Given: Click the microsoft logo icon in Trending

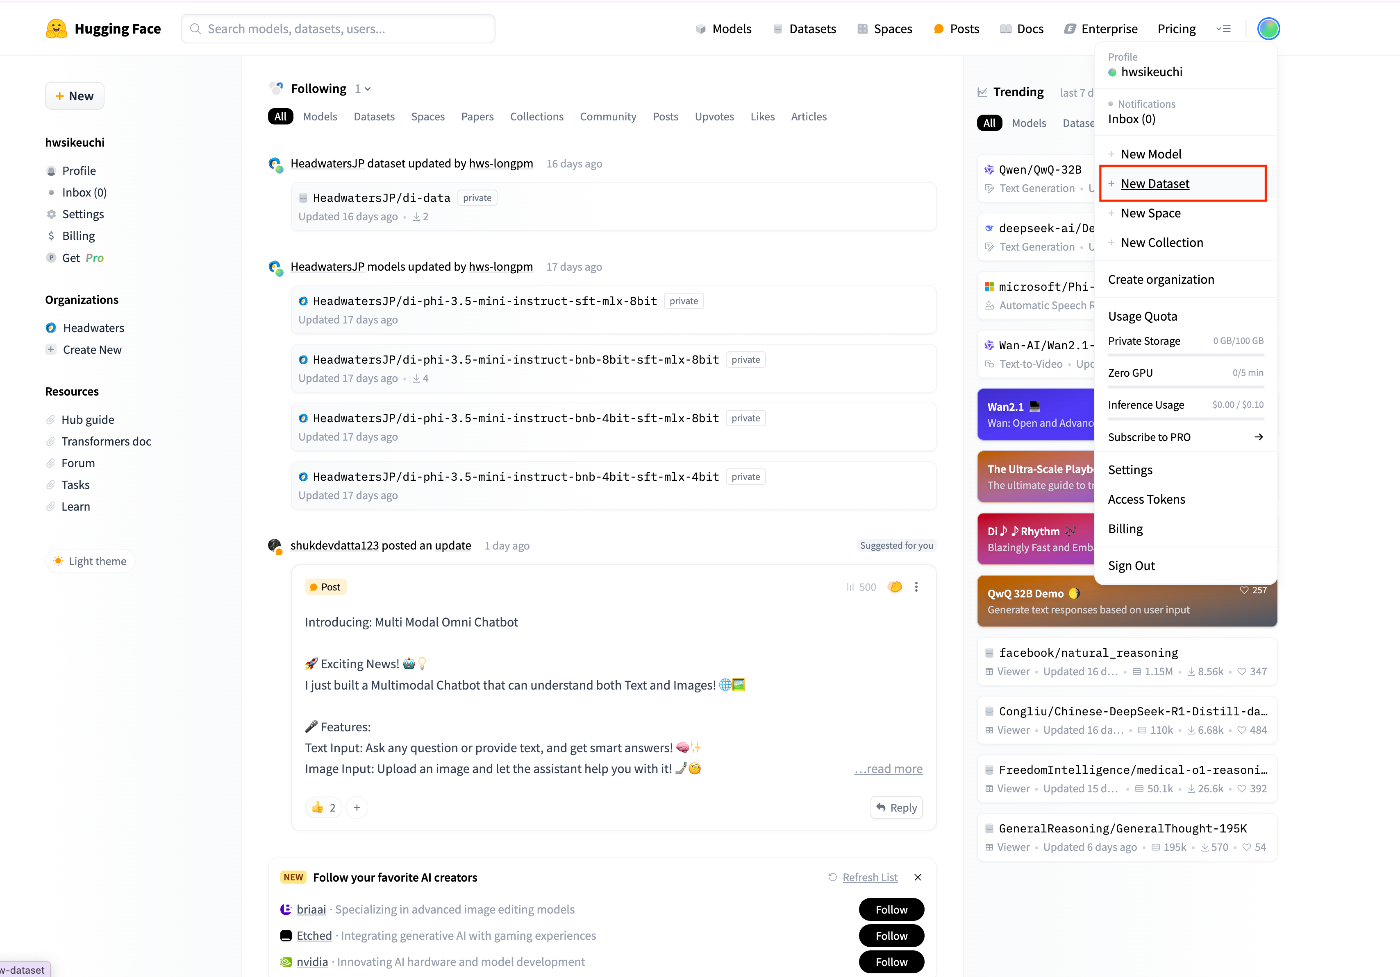Looking at the screenshot, I should click(x=989, y=287).
